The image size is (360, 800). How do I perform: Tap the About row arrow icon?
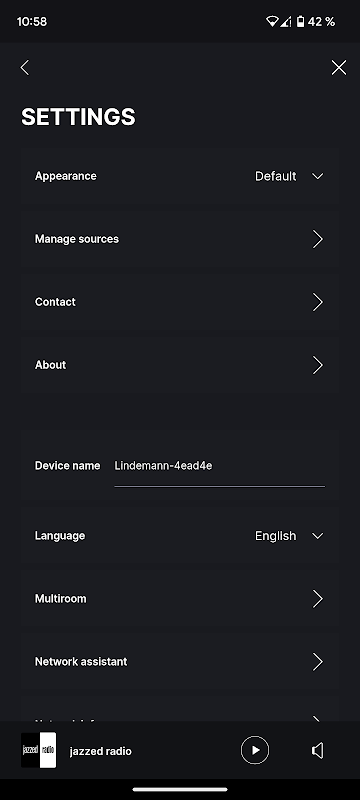tap(318, 365)
